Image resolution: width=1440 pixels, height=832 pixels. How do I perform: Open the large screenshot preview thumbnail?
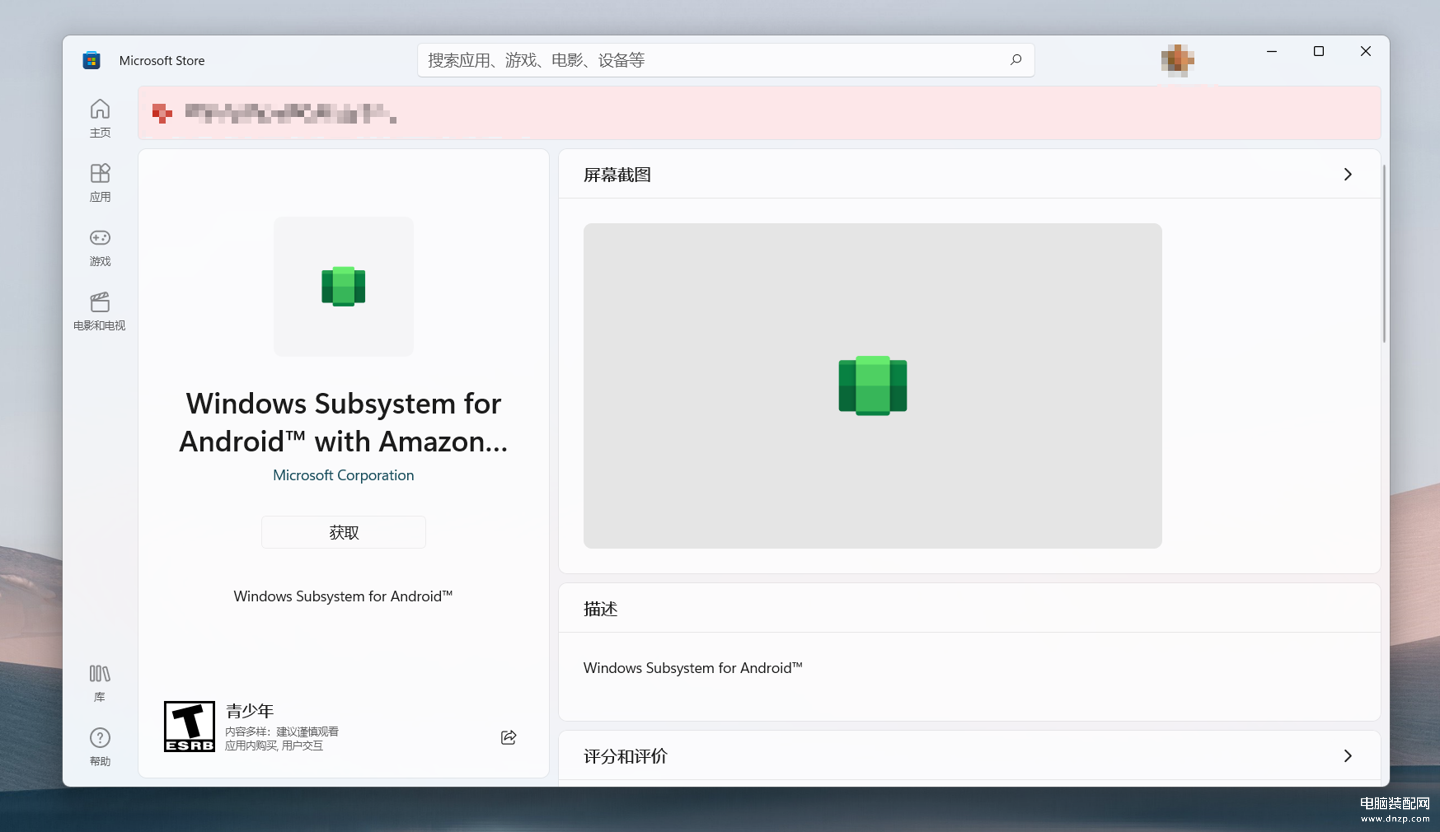click(873, 385)
